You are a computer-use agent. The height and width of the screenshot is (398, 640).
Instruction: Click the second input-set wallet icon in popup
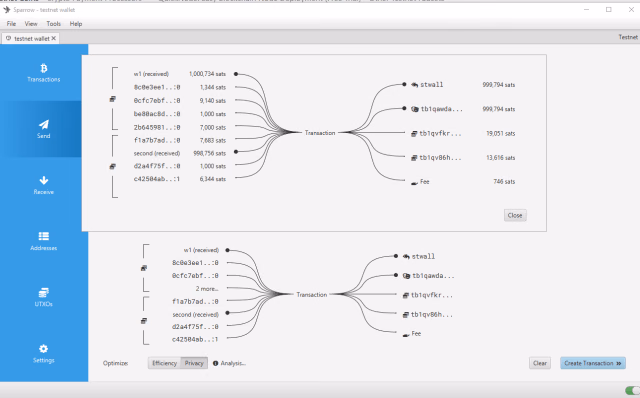[x=113, y=166]
